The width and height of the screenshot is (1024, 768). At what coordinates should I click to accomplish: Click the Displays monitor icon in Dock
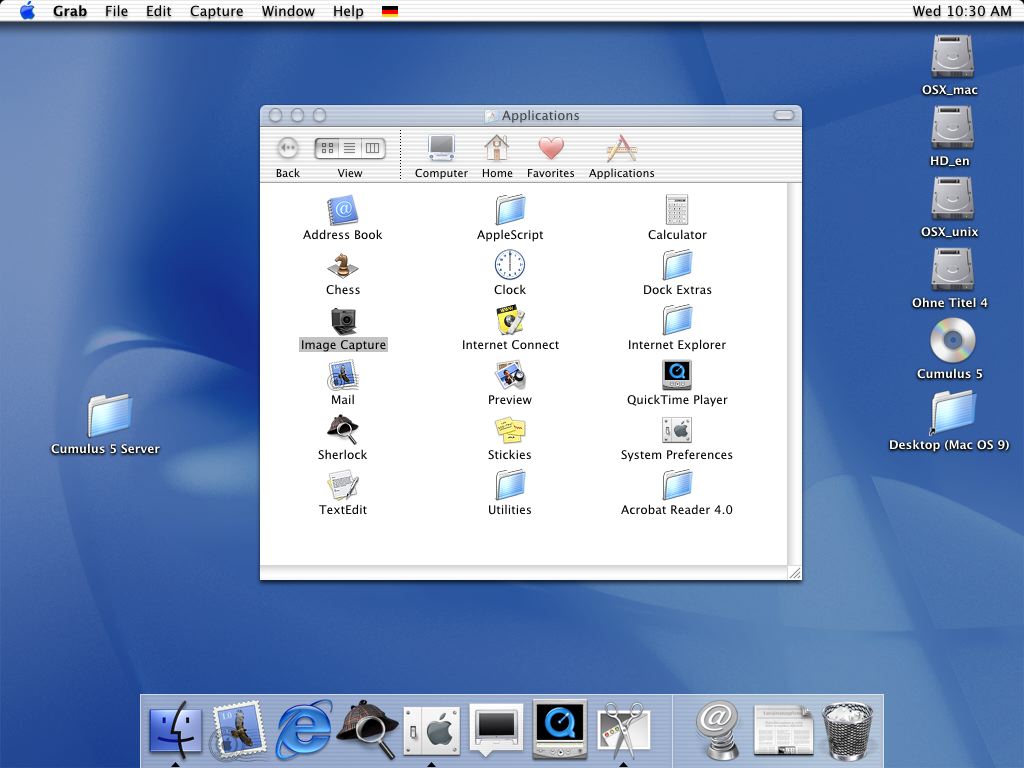pyautogui.click(x=496, y=729)
